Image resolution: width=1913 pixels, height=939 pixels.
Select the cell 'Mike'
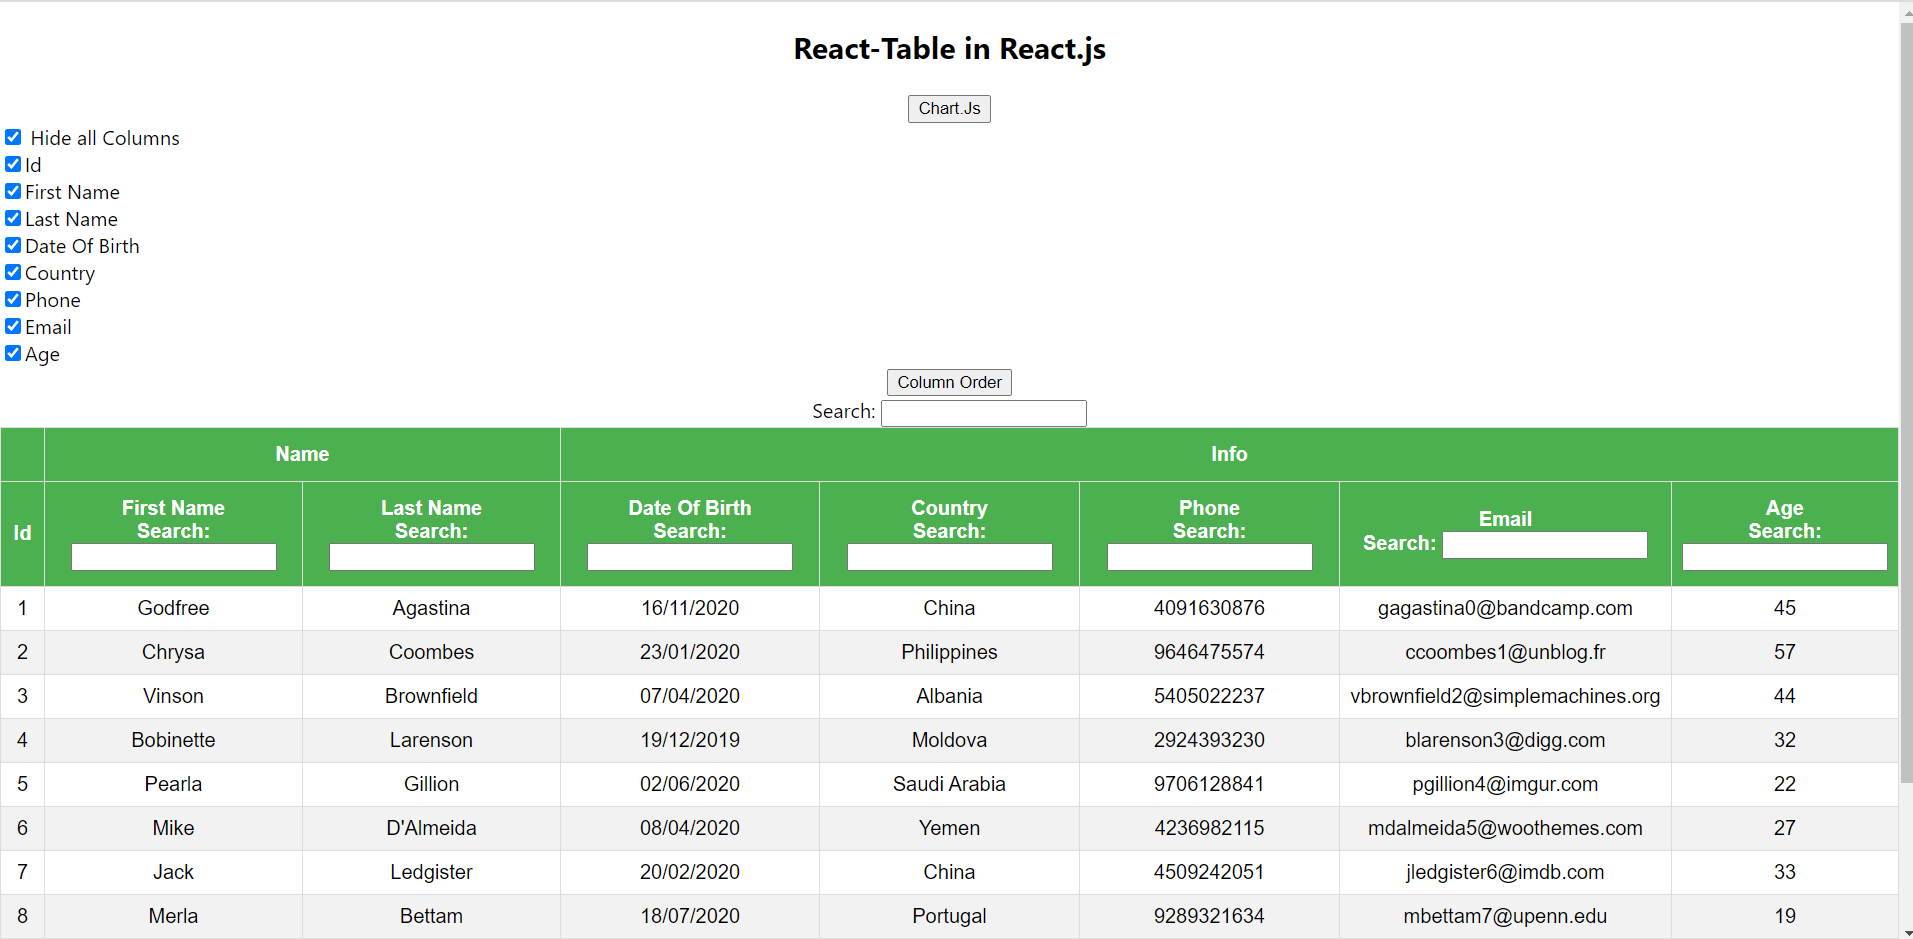173,828
